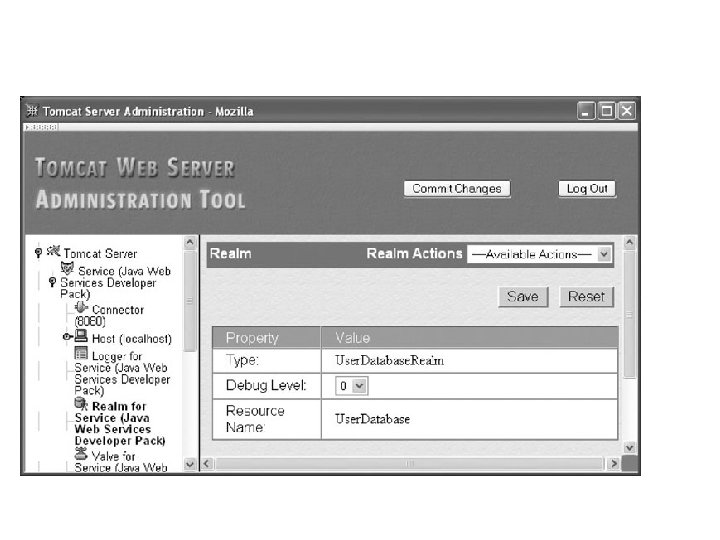720x540 pixels.
Task: Click the horizontal scrollbar thumb
Action: pos(410,464)
